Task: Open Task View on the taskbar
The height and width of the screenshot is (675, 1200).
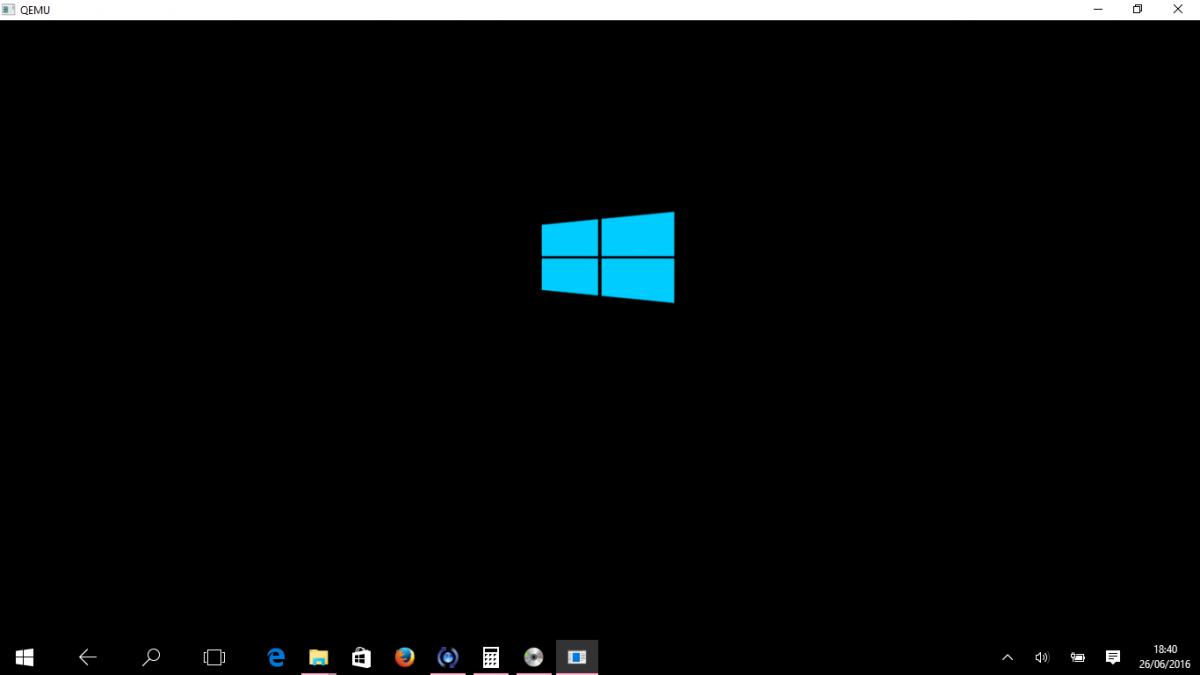Action: [x=214, y=657]
